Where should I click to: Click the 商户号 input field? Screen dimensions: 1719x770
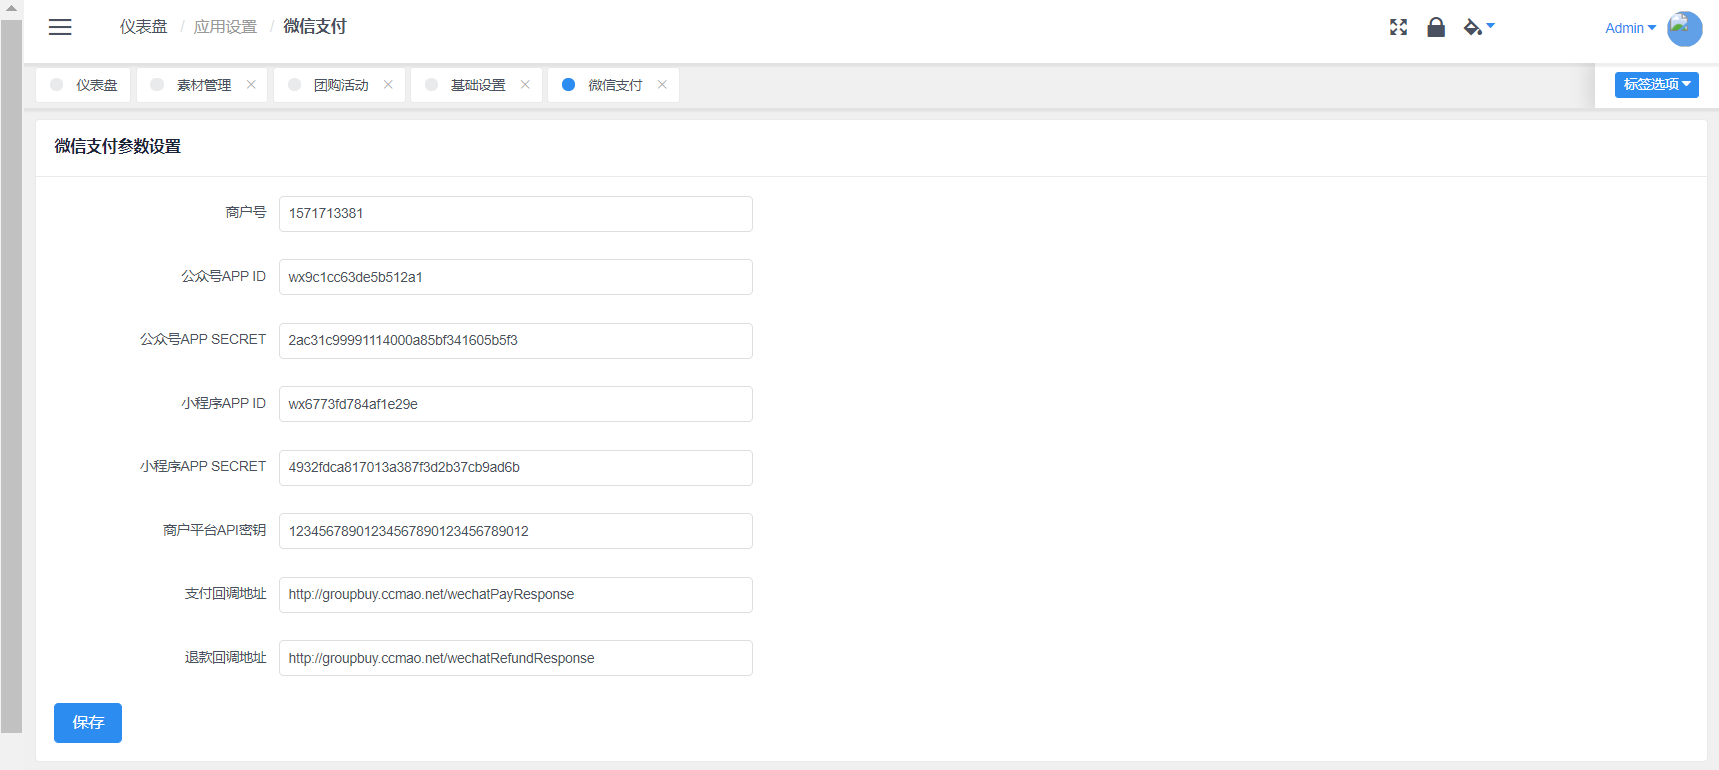[515, 214]
